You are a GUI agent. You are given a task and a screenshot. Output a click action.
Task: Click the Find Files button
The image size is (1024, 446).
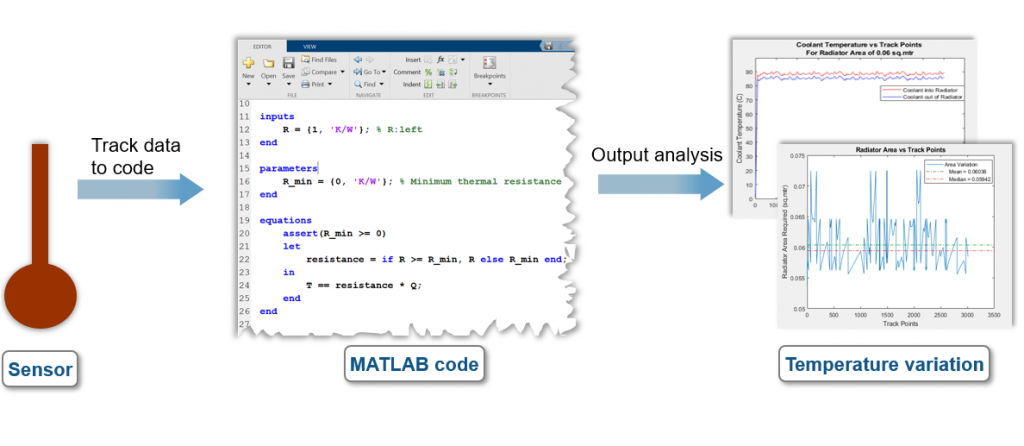coord(320,60)
